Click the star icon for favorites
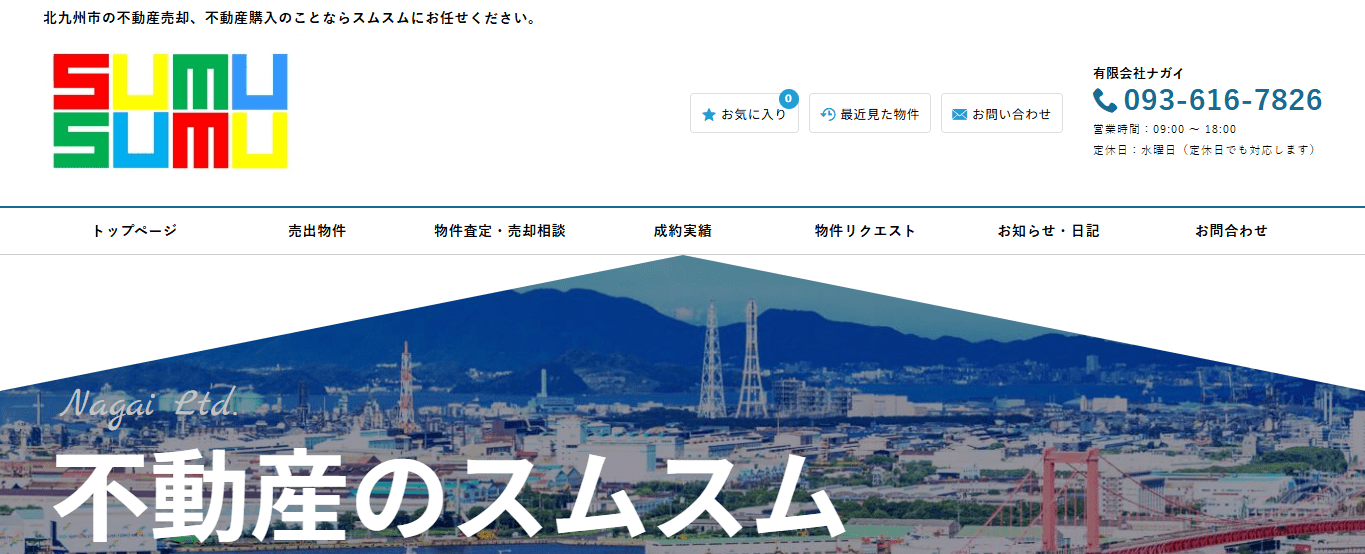Viewport: 1365px width, 554px height. (709, 115)
